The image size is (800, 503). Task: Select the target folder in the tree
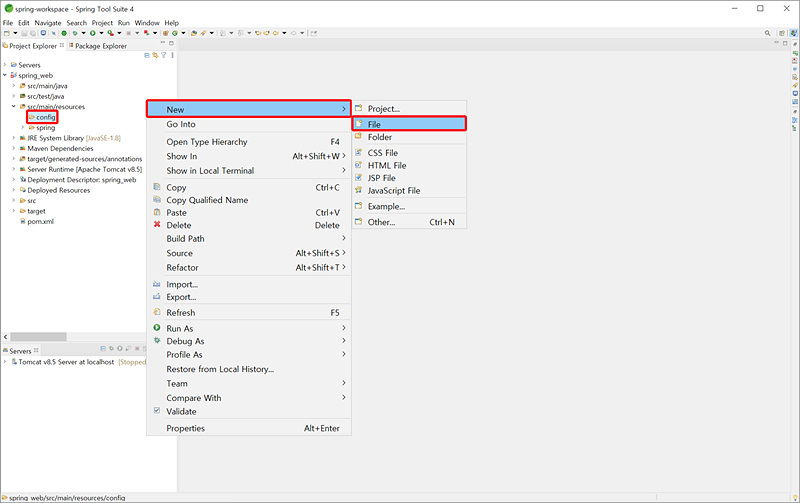coord(32,211)
